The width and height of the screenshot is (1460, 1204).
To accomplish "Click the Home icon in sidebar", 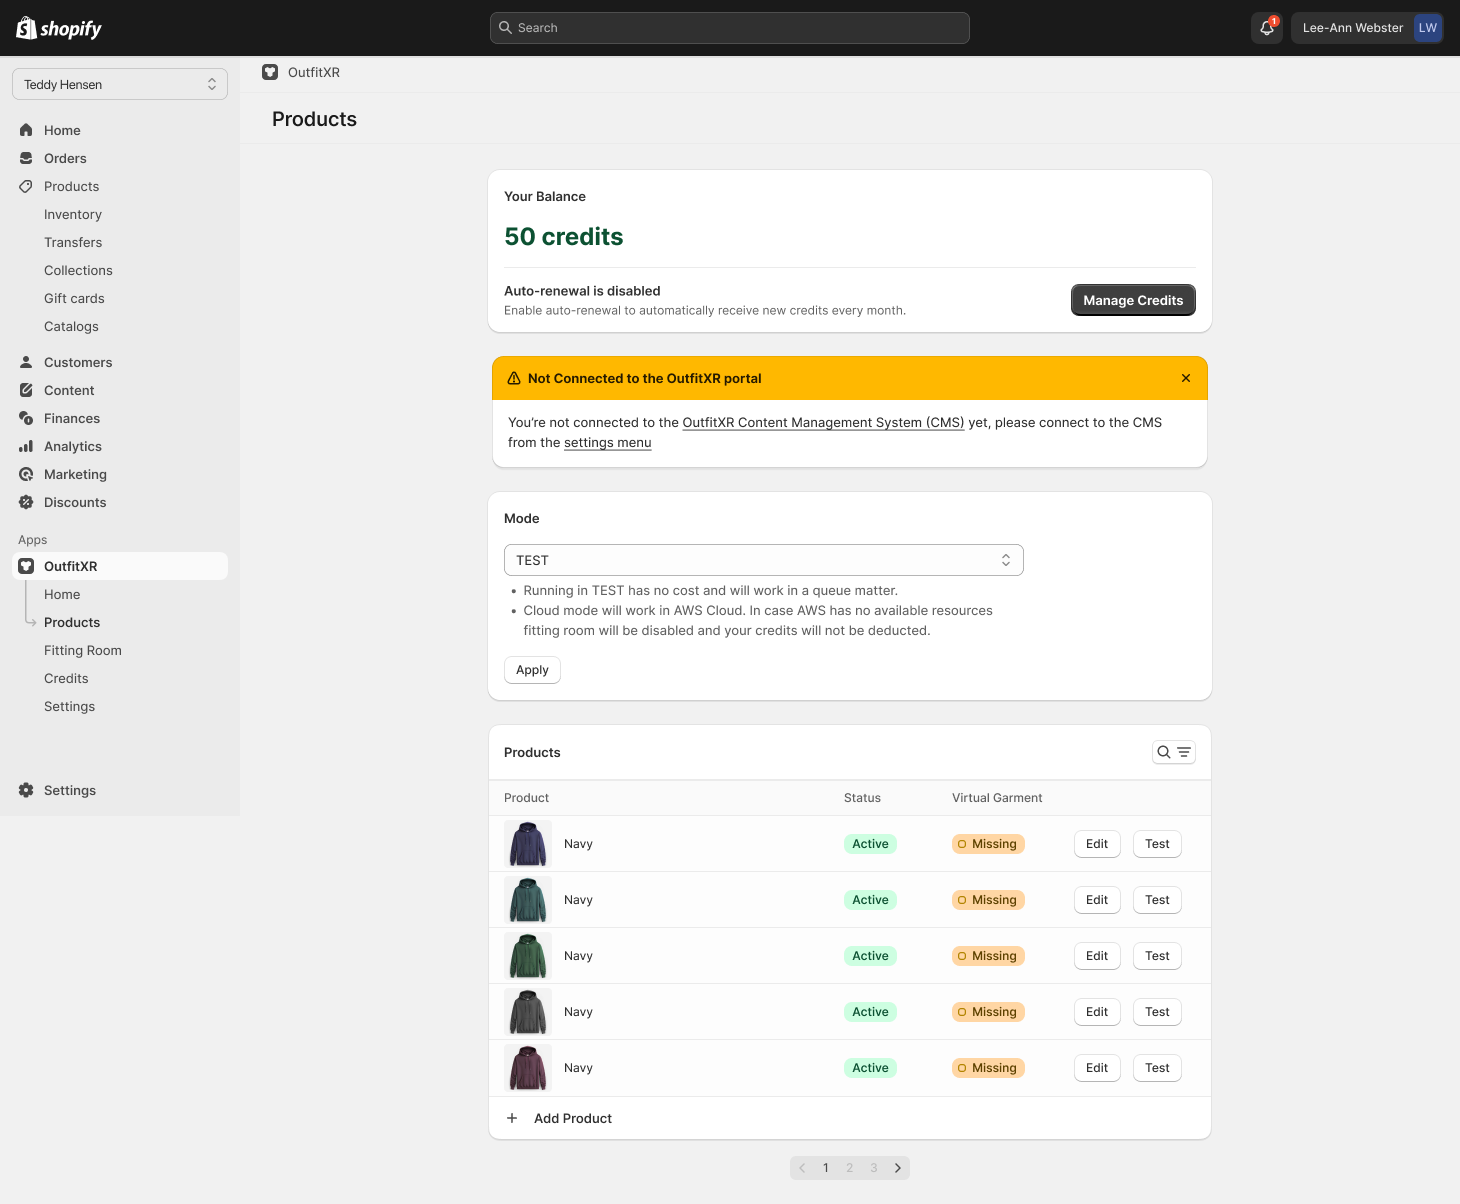I will pyautogui.click(x=26, y=130).
